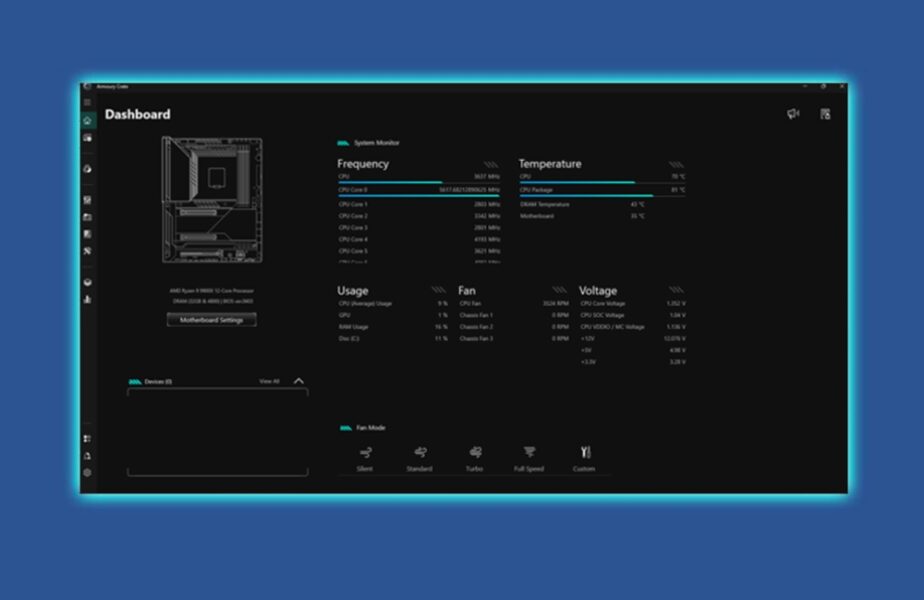Expand the Frequency section details

coord(491,164)
